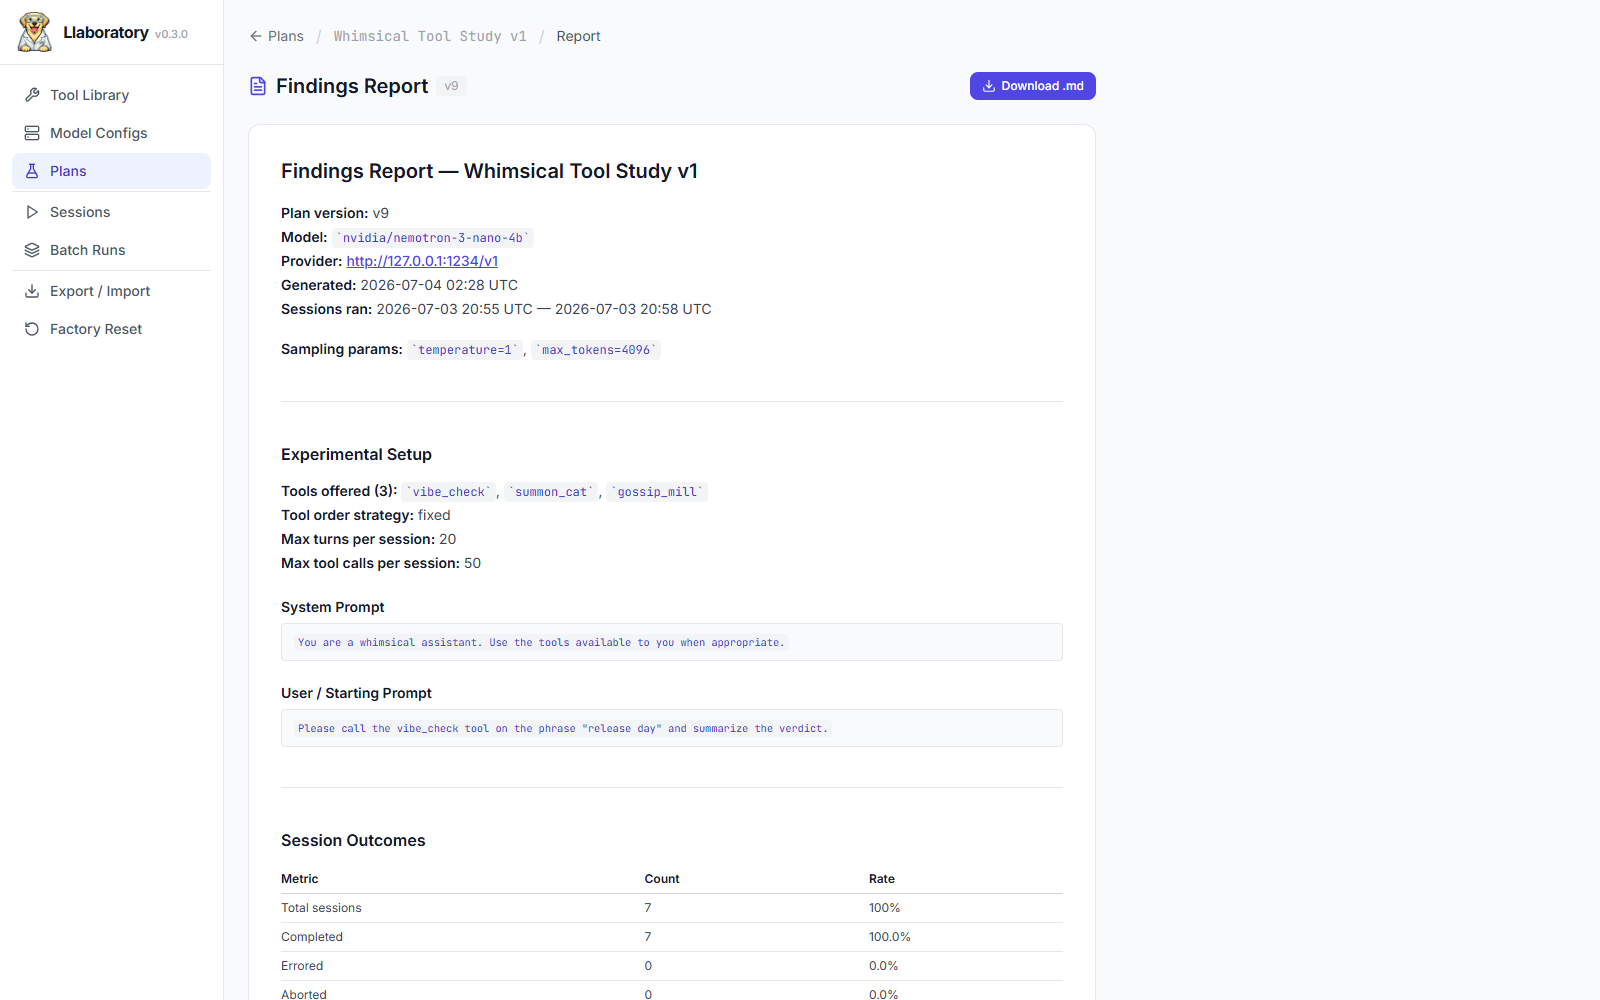Click the Findings Report document icon
The image size is (1600, 1000).
point(258,86)
